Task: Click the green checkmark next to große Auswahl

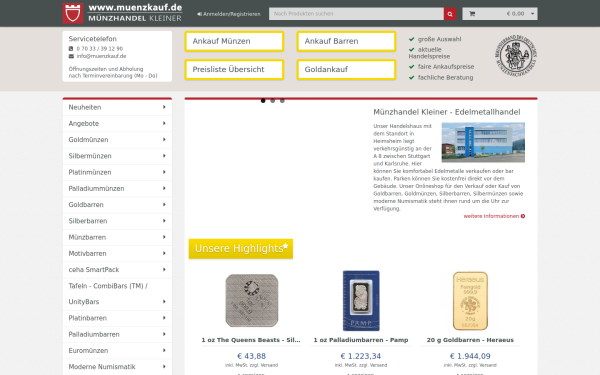Action: [412, 39]
